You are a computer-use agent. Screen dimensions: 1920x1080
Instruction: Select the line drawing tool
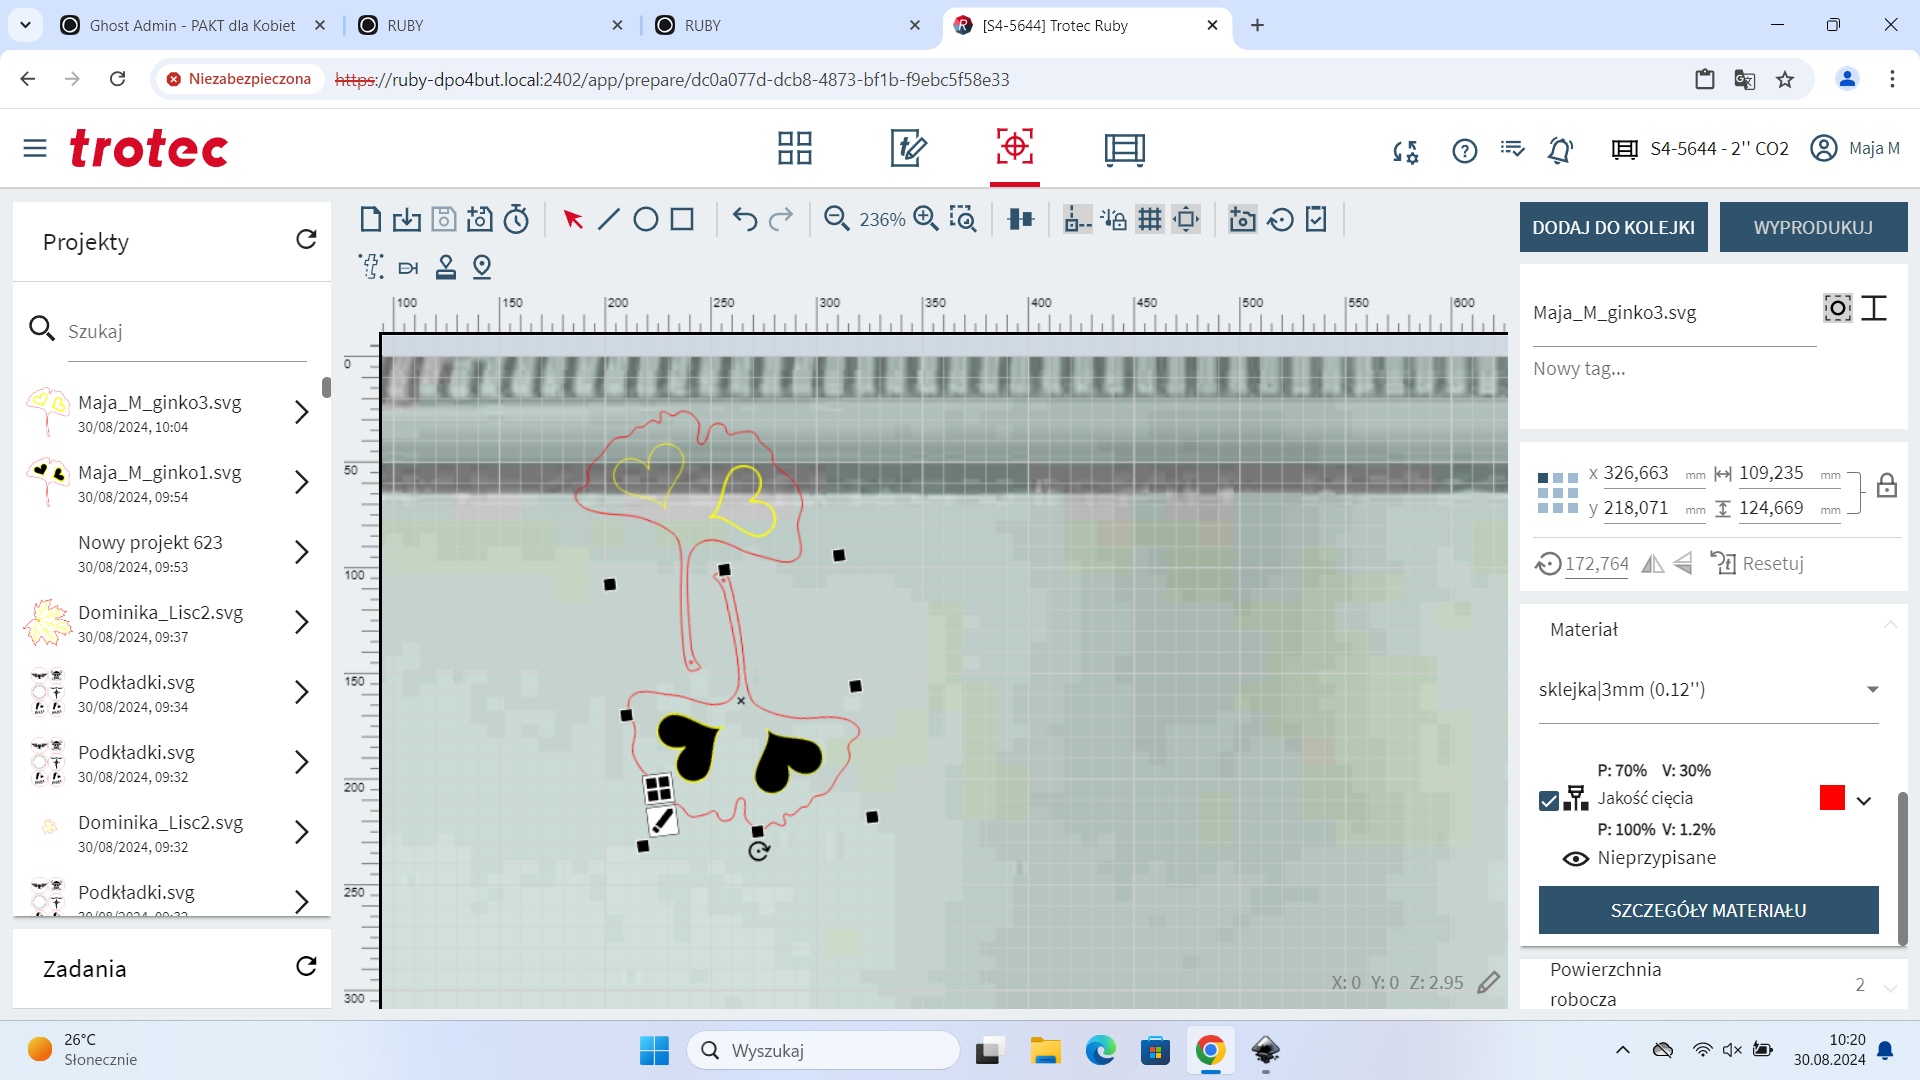click(x=609, y=219)
